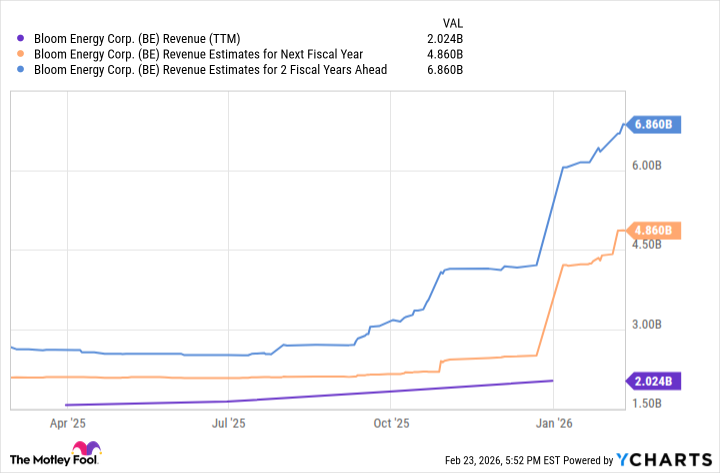Click the Apr '25 x-axis label
720x473 pixels.
coord(65,423)
